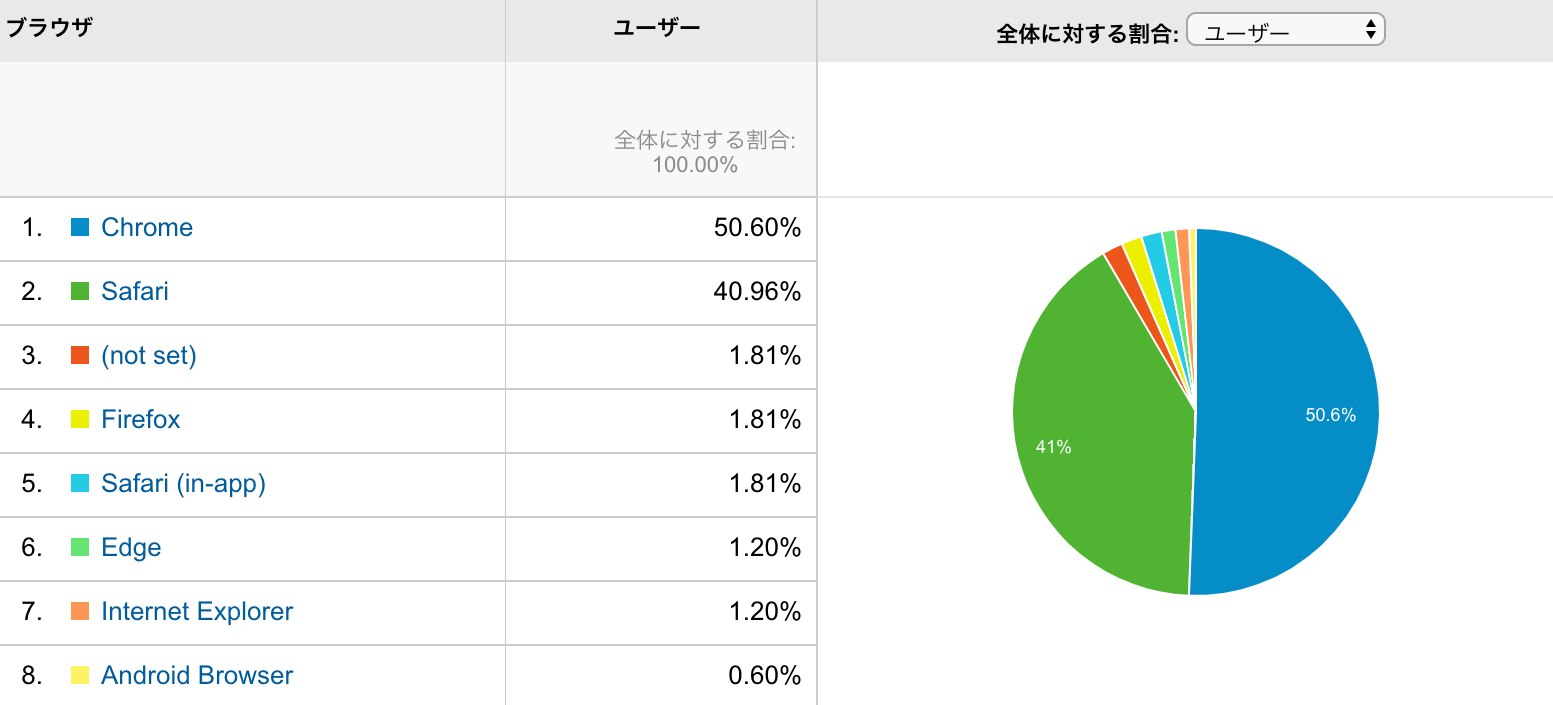Image resolution: width=1553 pixels, height=705 pixels.
Task: Click the blue 50.6% pie slice
Action: (x=1290, y=410)
